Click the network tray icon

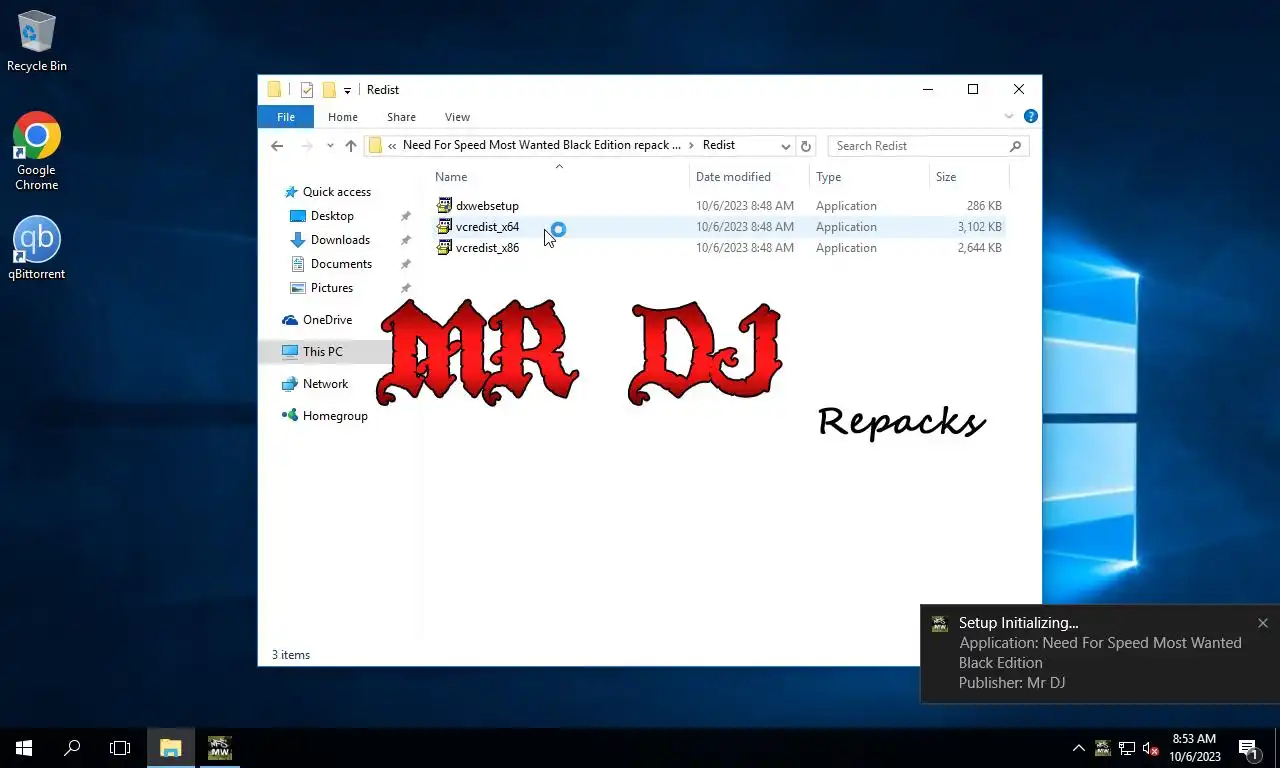coord(1127,748)
